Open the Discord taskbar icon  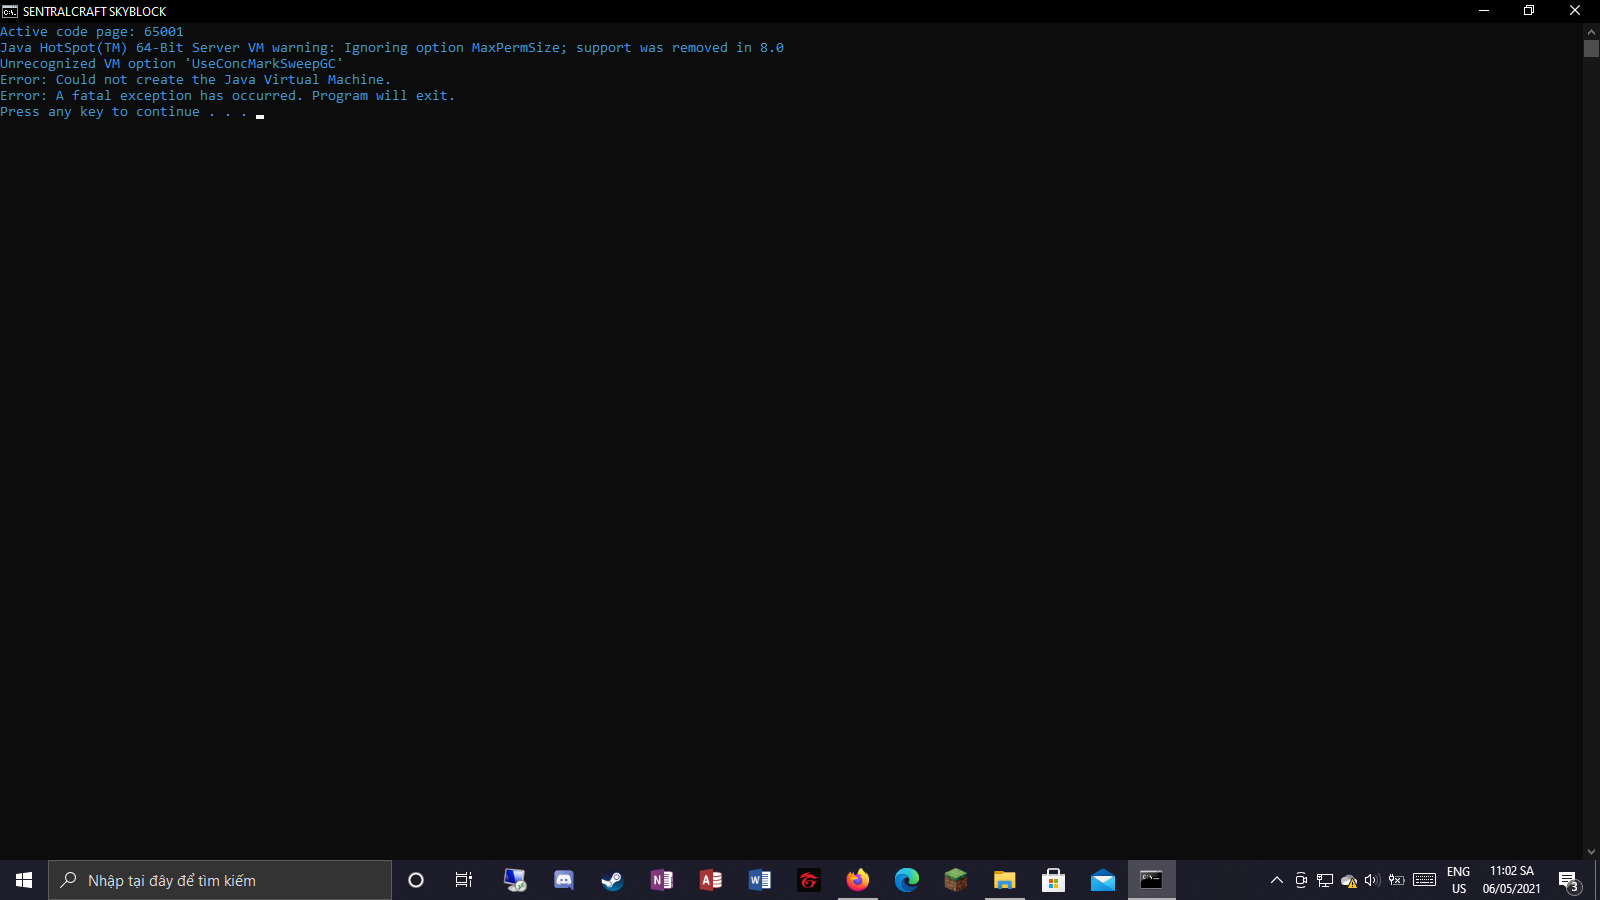click(564, 880)
